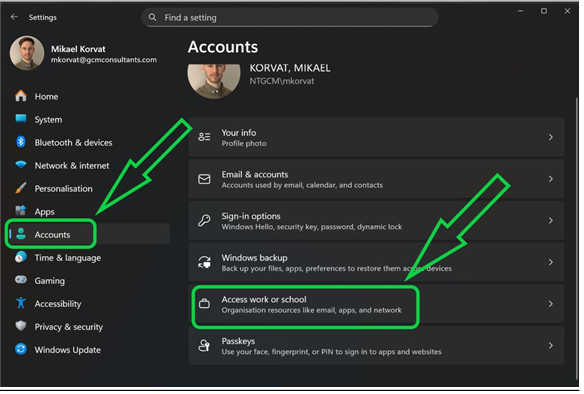
Task: Click mkorvat@gcmconsultants.com email text
Action: point(104,60)
